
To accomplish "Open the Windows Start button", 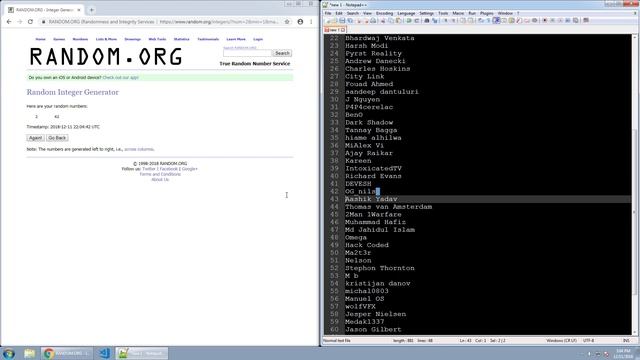I will (9, 353).
